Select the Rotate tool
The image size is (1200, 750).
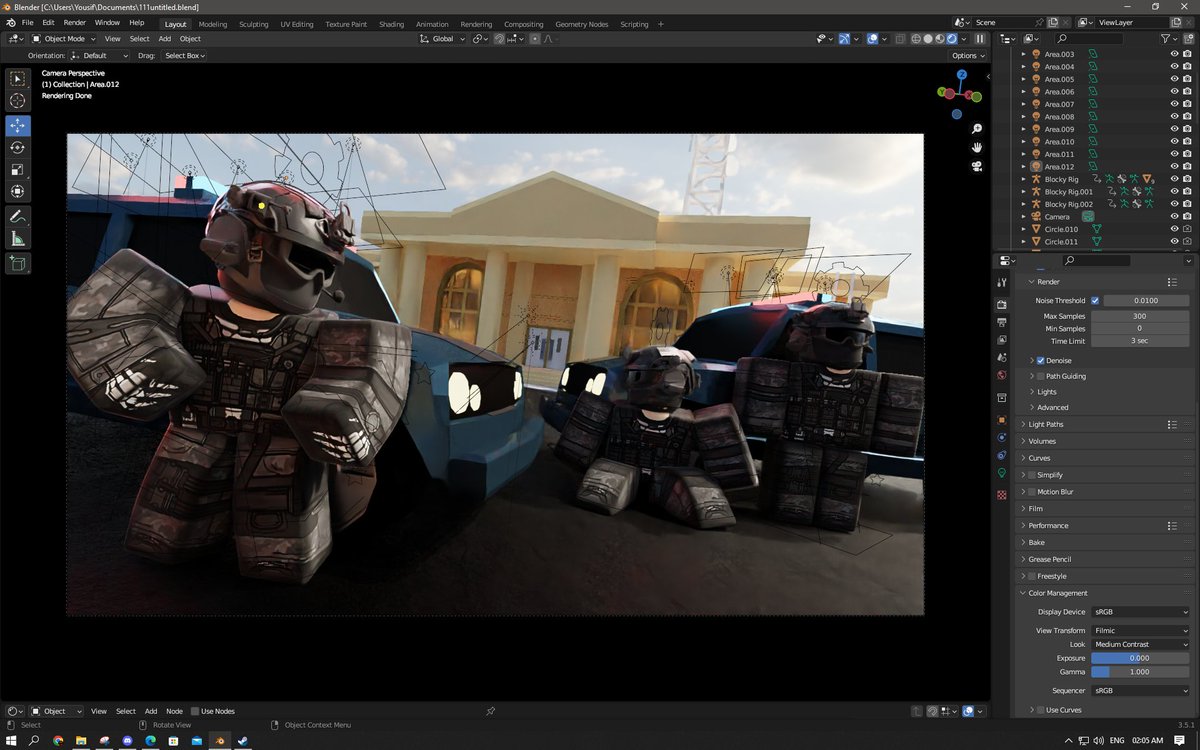click(18, 148)
